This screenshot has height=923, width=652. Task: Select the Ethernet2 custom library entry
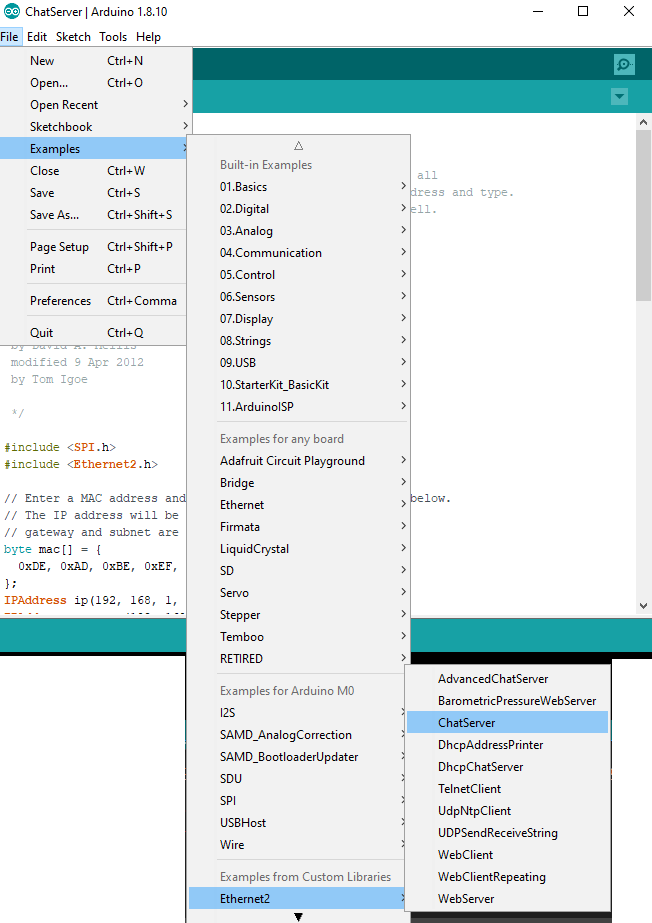click(x=298, y=899)
